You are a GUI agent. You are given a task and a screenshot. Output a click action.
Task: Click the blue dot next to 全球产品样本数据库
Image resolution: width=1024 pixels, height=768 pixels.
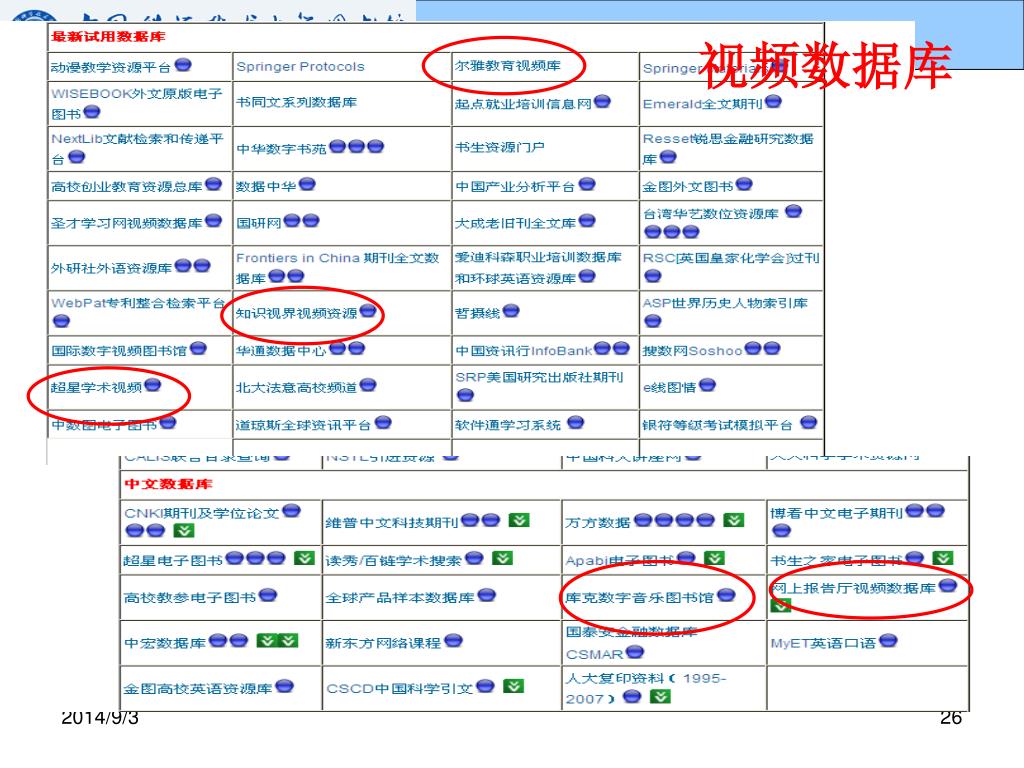click(487, 595)
